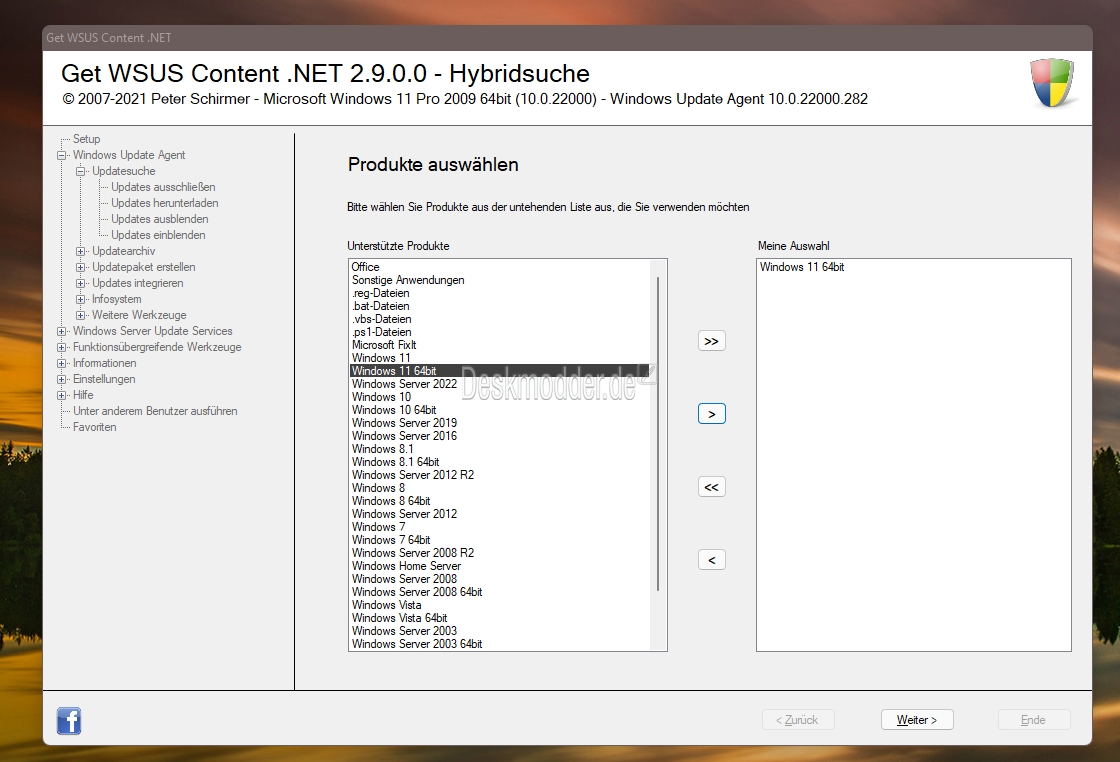The image size is (1120, 762).
Task: Open Updates einblenden tree item
Action: click(x=158, y=235)
